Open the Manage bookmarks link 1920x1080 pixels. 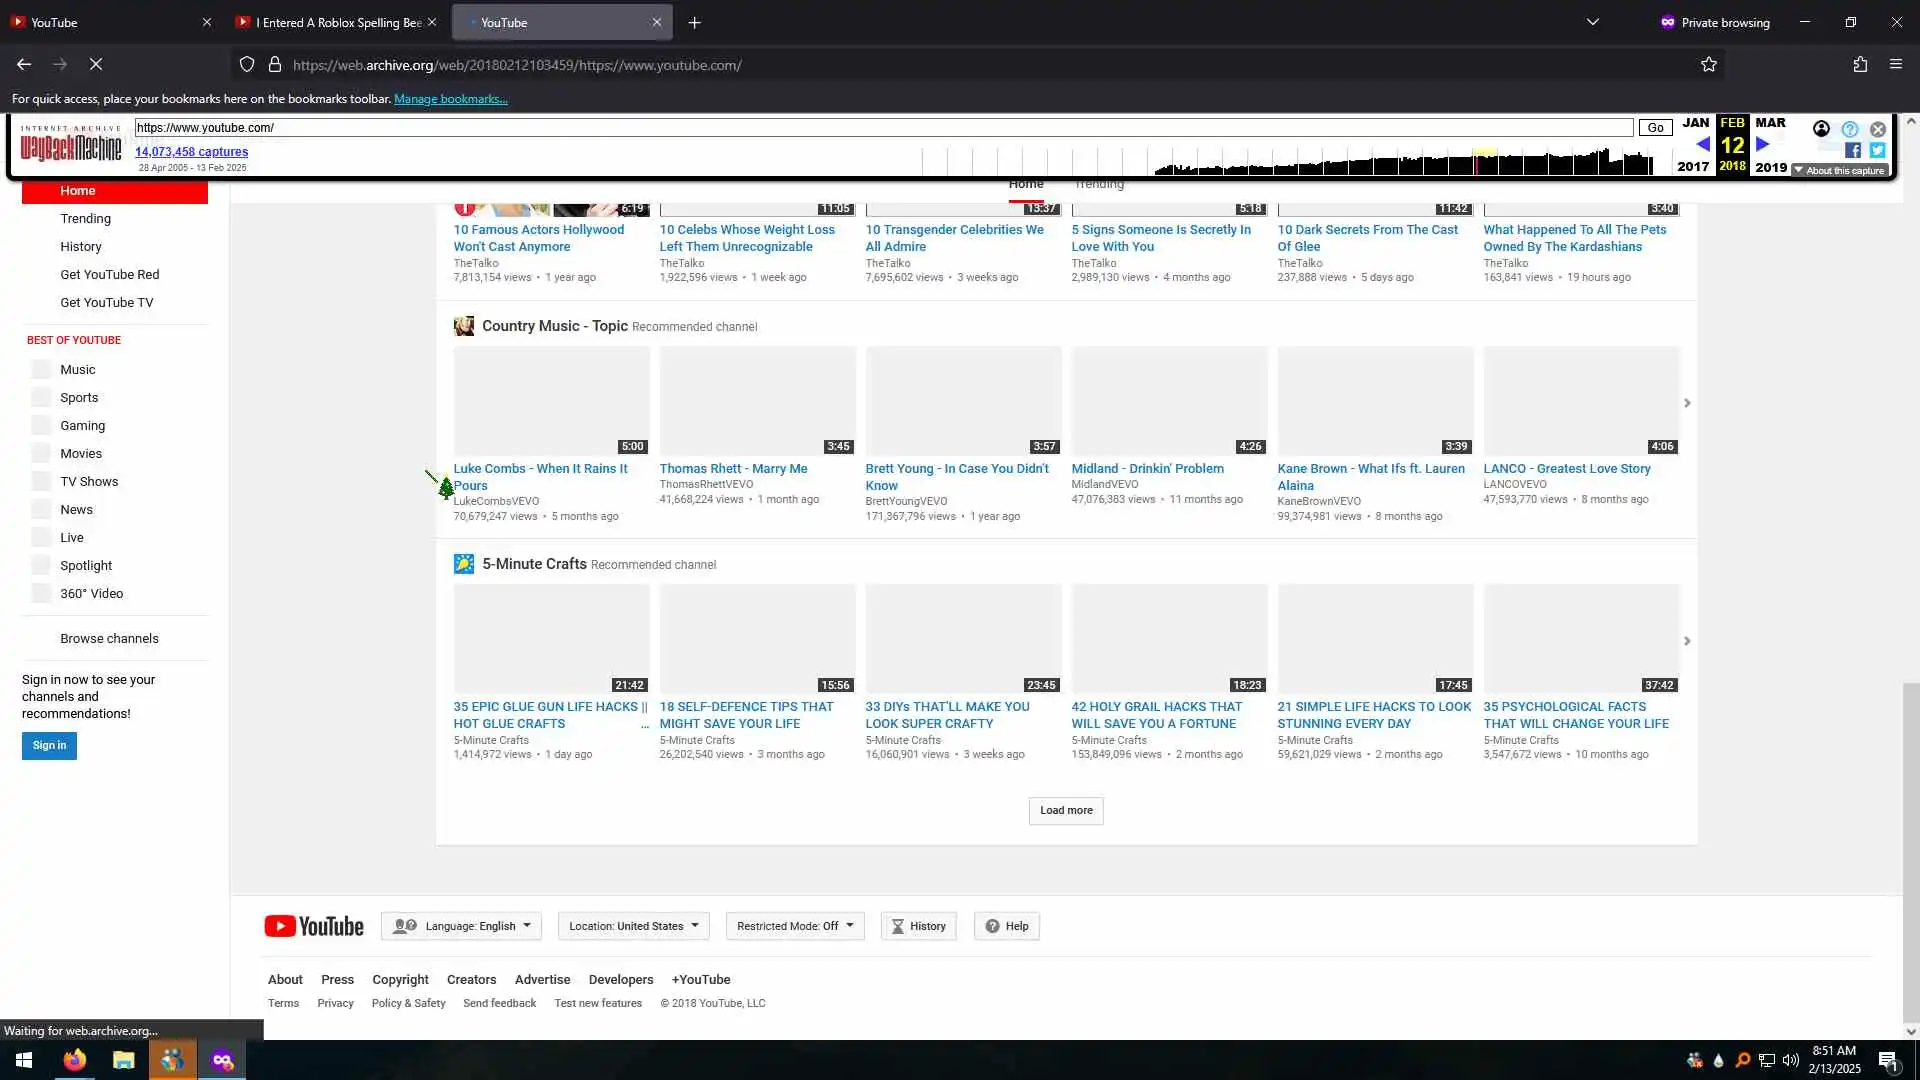tap(450, 99)
